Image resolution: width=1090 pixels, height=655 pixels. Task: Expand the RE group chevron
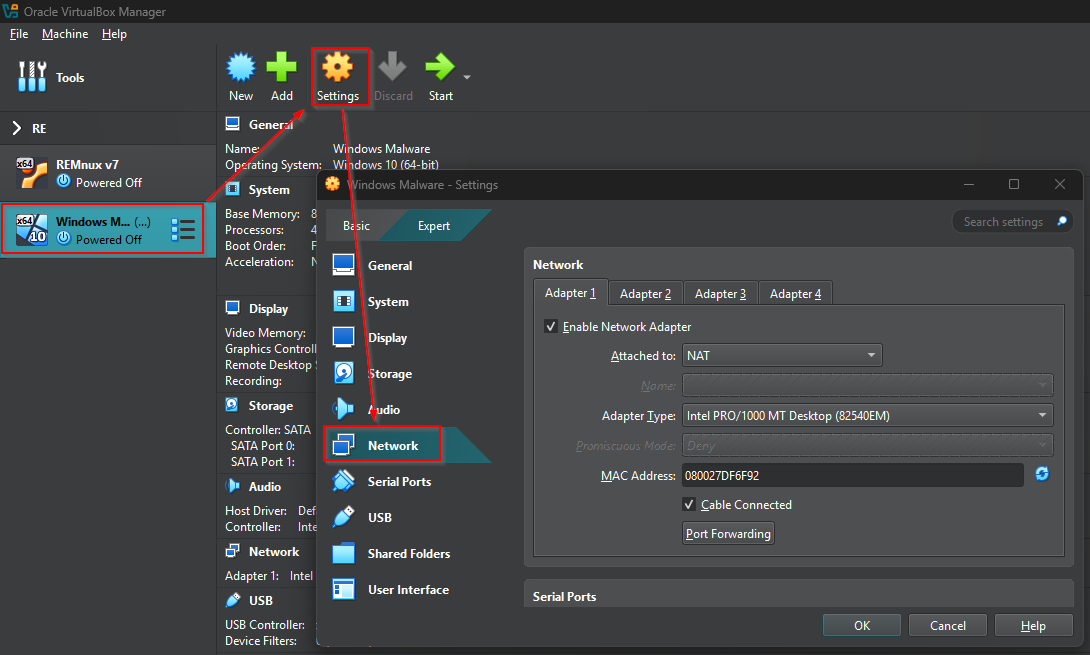17,128
